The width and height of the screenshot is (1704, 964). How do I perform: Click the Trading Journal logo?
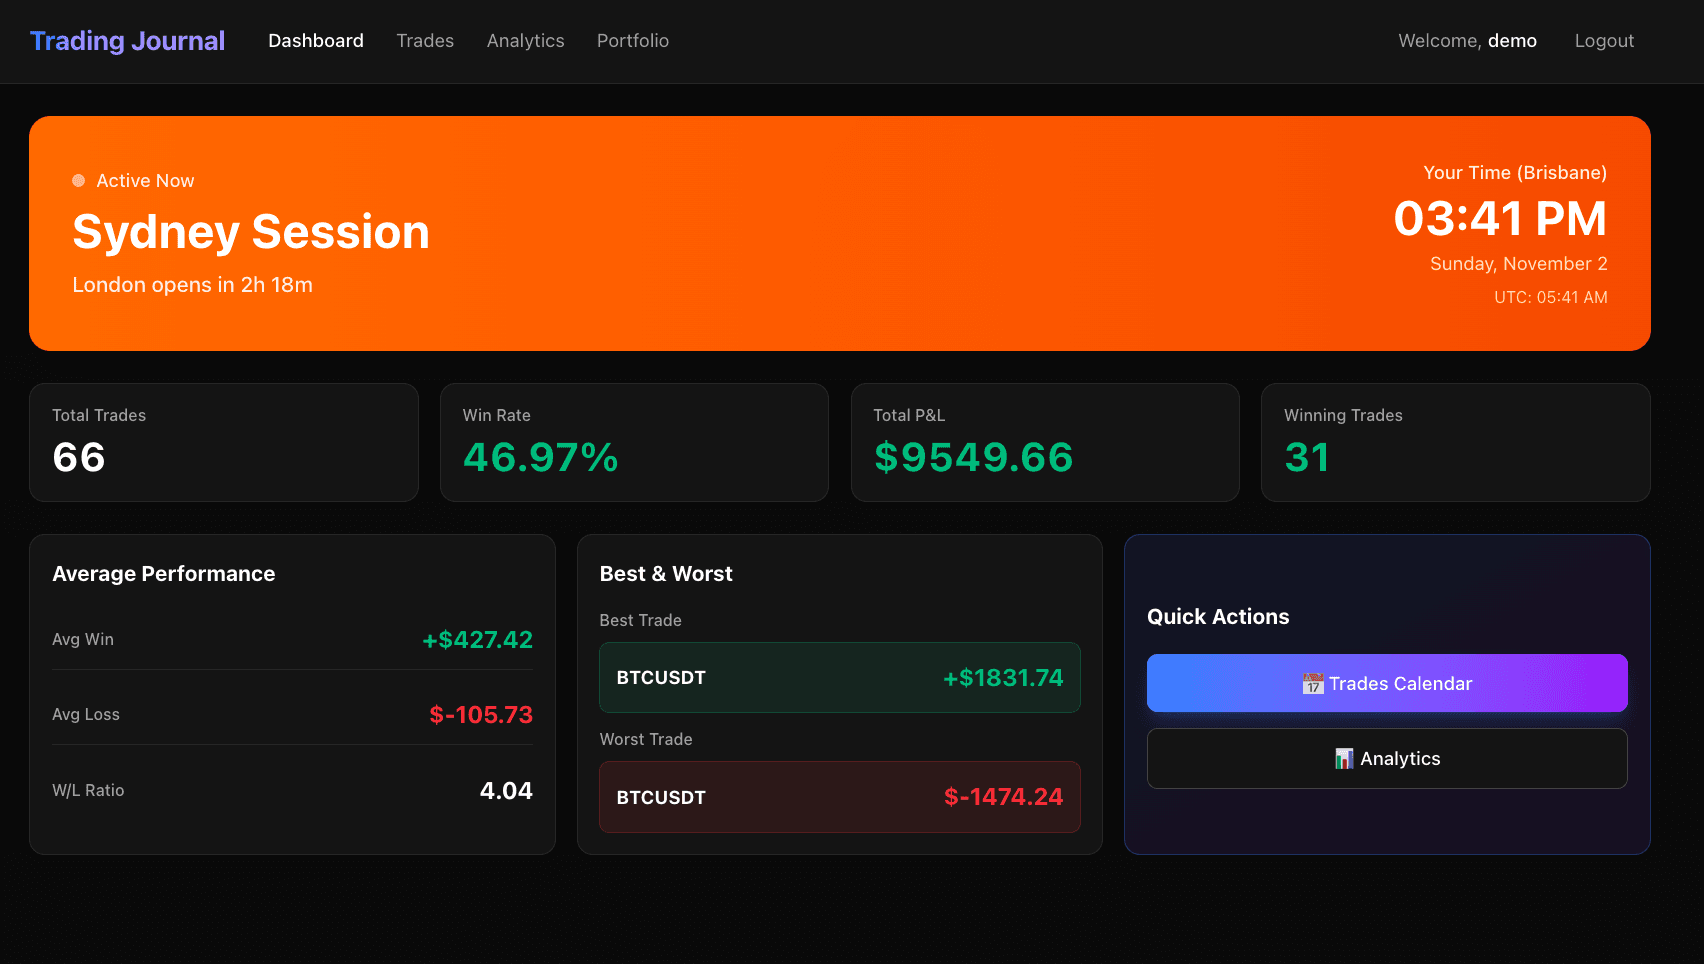(x=127, y=40)
